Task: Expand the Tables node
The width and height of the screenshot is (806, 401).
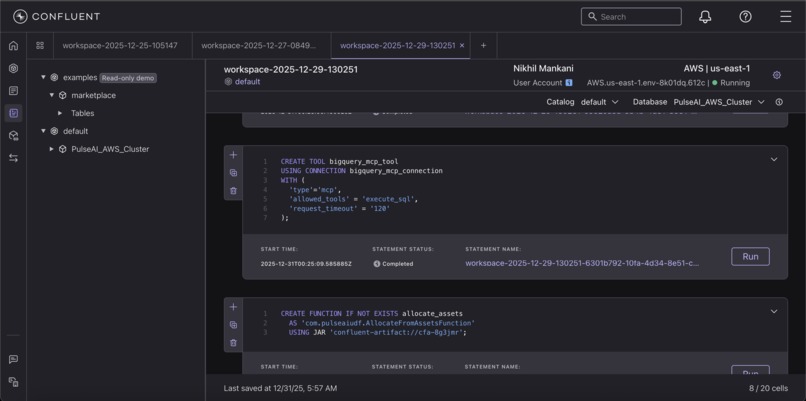Action: coord(60,113)
